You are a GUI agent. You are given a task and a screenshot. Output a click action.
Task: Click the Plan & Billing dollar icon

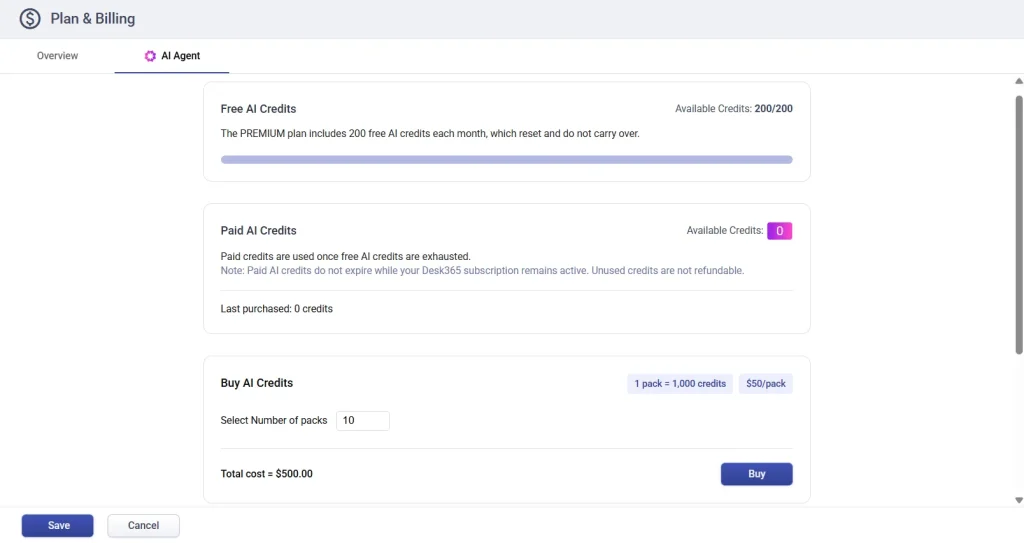click(x=30, y=19)
